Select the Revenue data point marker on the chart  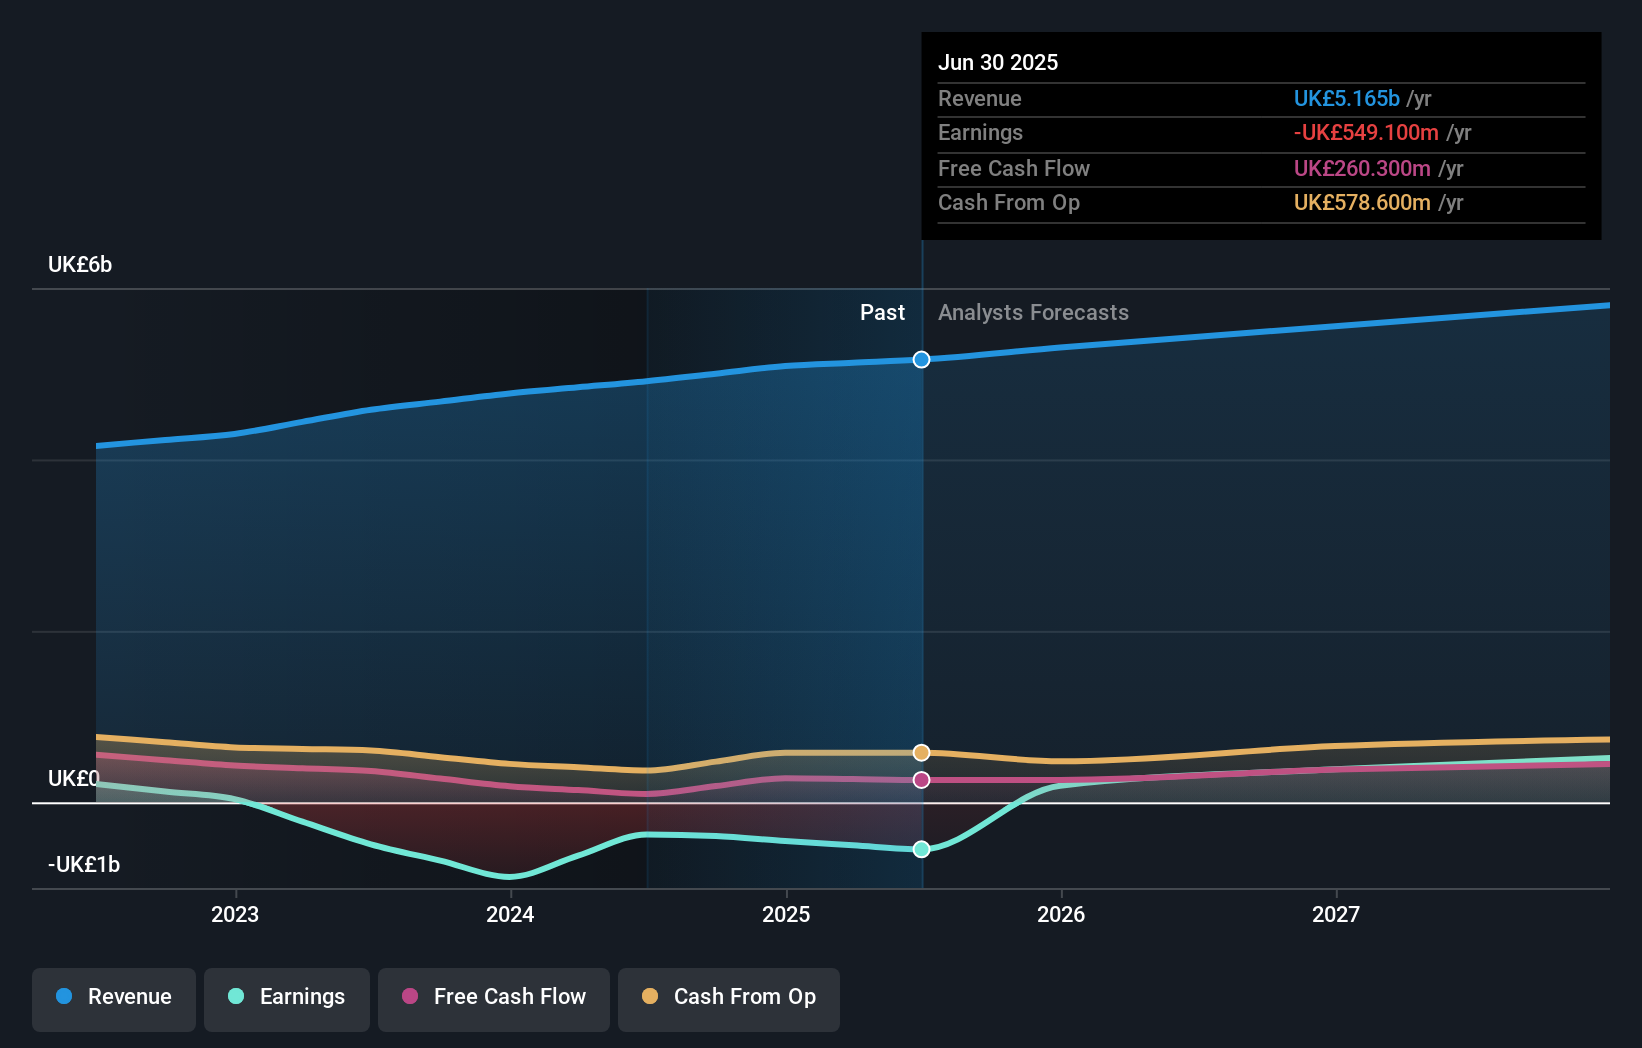tap(921, 359)
